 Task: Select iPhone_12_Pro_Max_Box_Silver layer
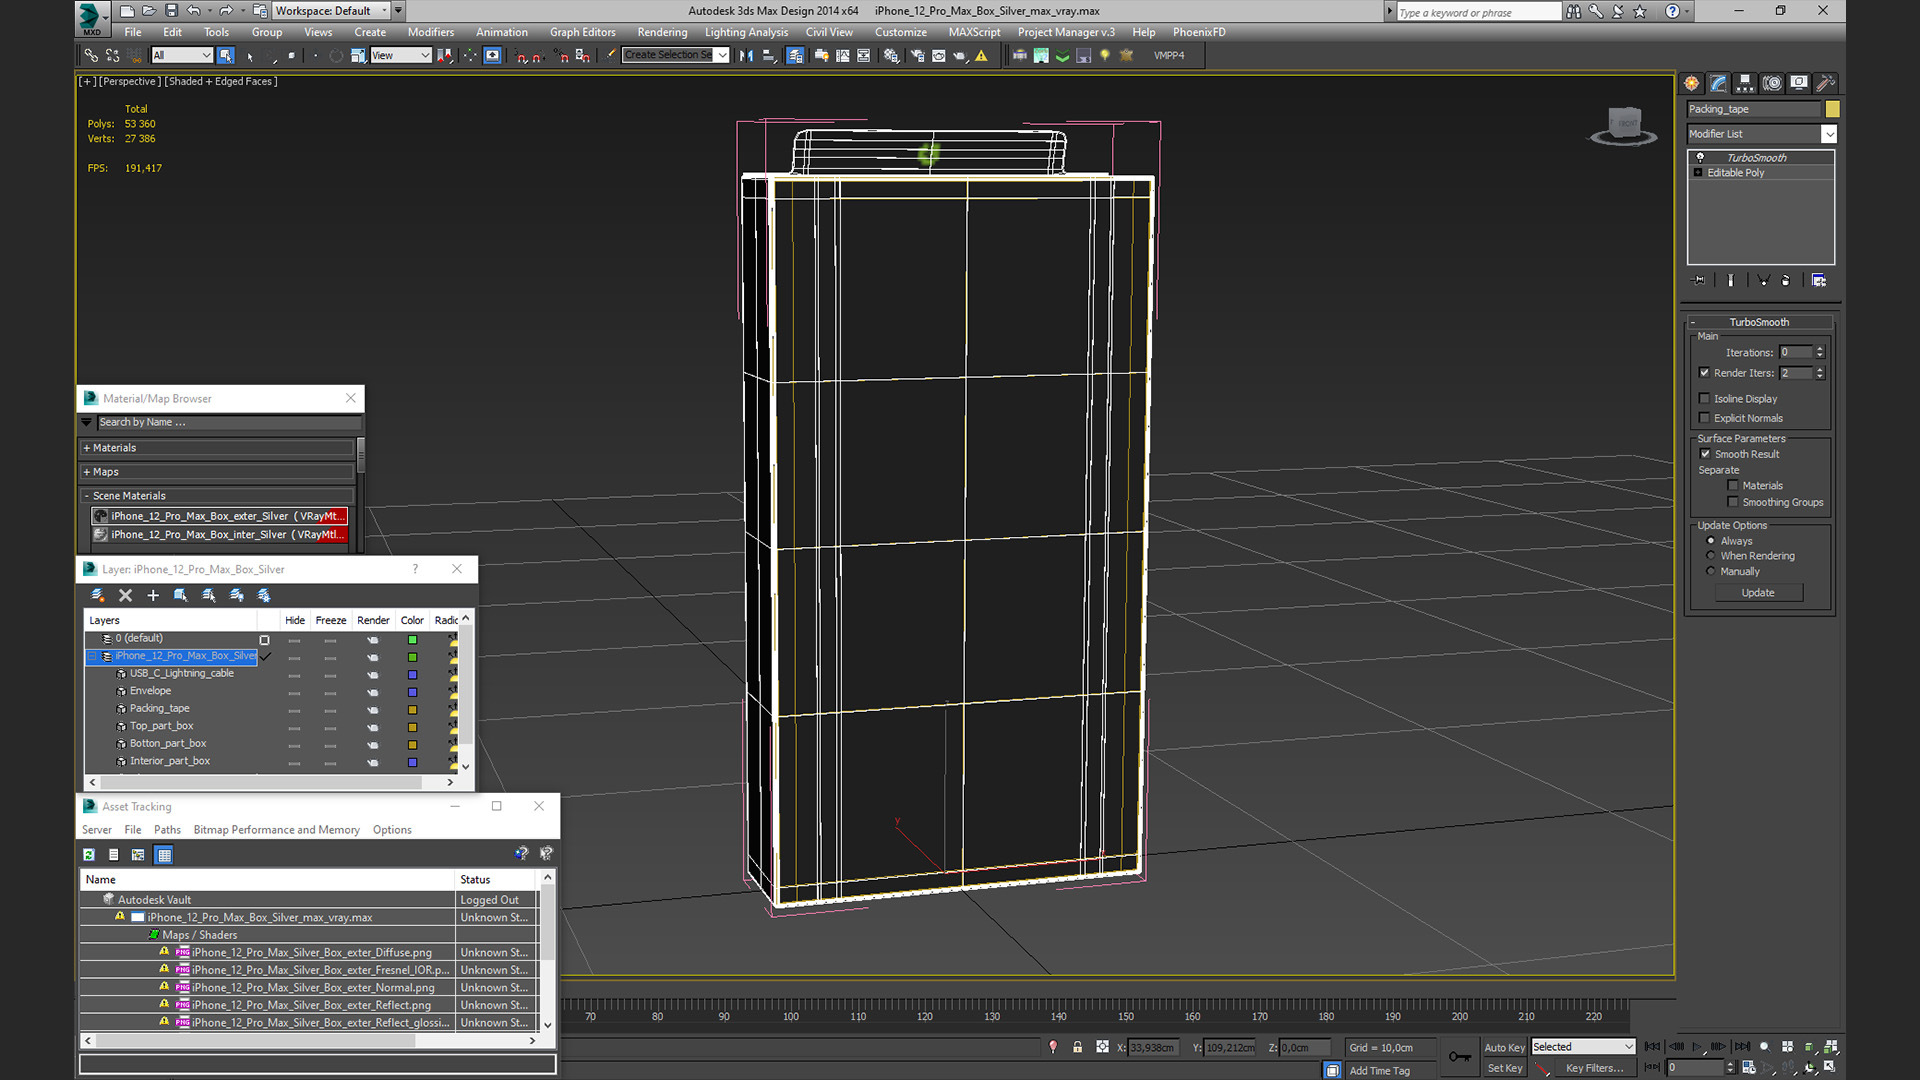[x=187, y=655]
